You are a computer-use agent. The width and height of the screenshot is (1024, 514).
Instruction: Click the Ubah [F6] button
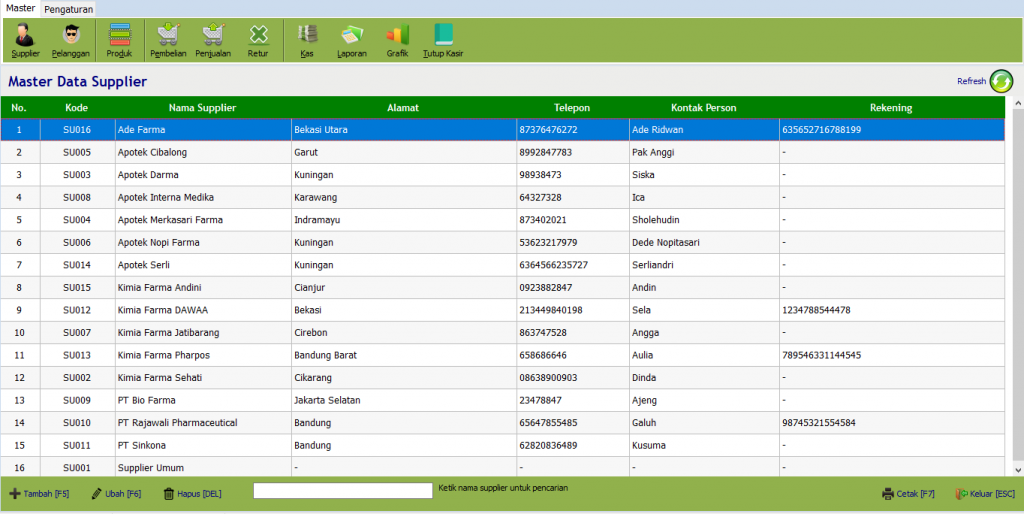(x=116, y=494)
